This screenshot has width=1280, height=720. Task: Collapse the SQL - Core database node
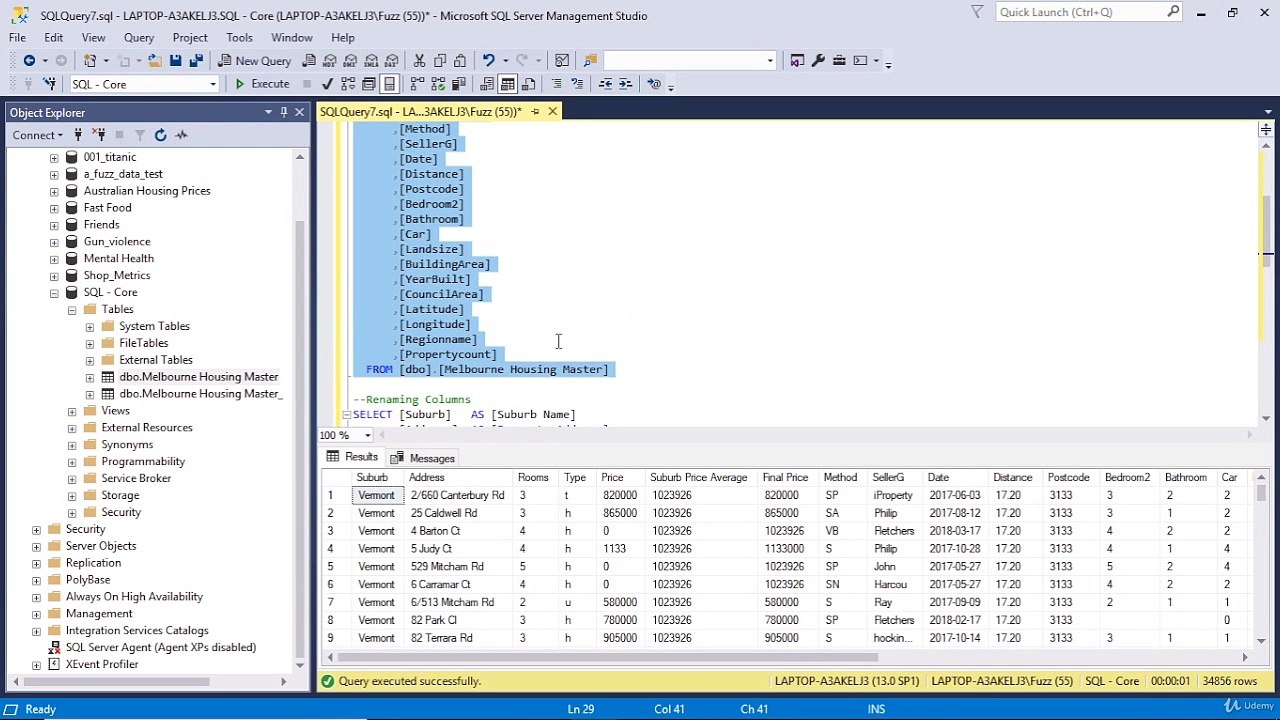54,293
